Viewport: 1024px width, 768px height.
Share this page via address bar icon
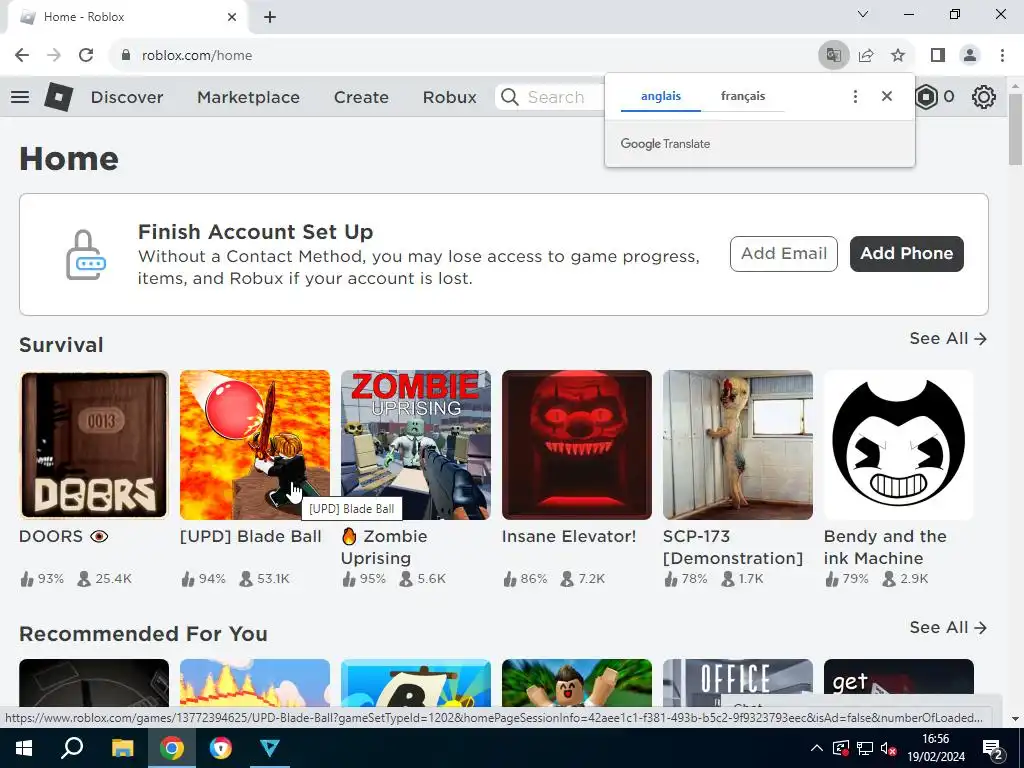pyautogui.click(x=866, y=56)
